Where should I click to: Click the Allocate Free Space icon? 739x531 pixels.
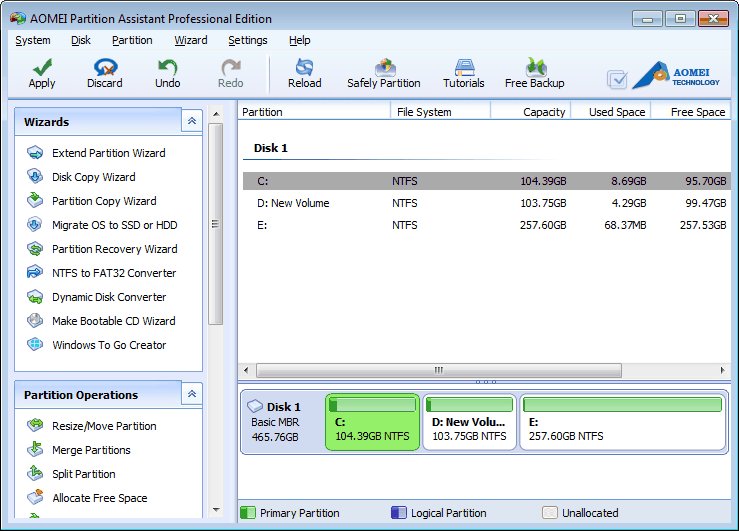(35, 497)
